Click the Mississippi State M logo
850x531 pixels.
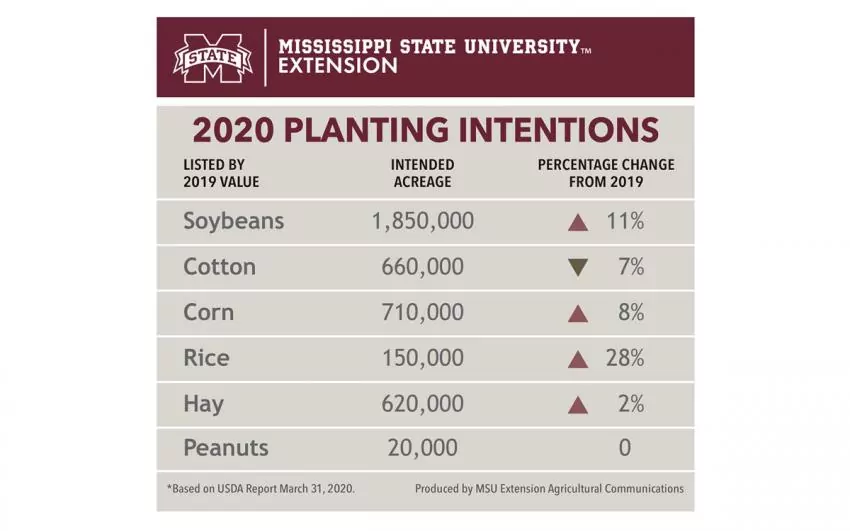click(213, 57)
